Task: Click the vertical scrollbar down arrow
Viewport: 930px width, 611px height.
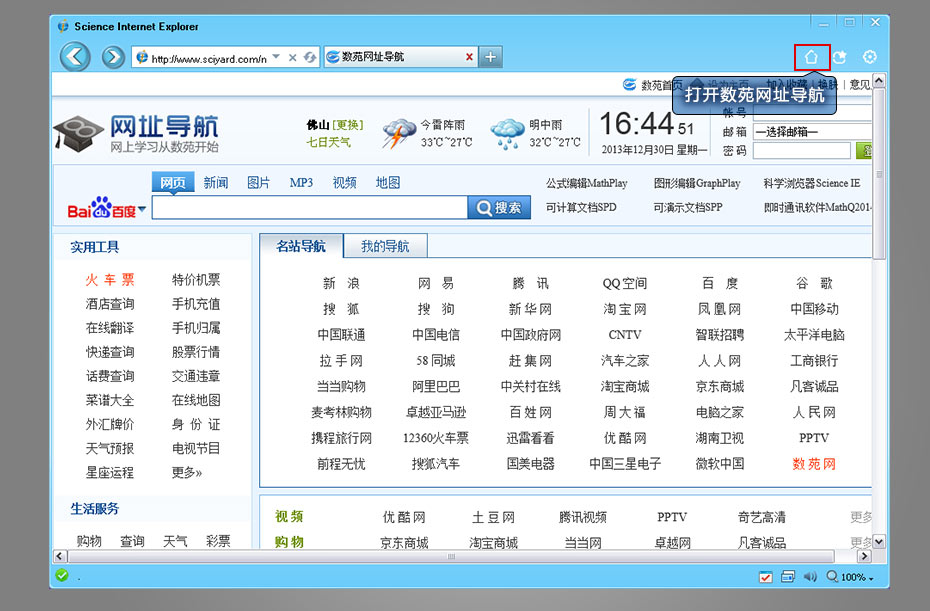Action: 879,542
